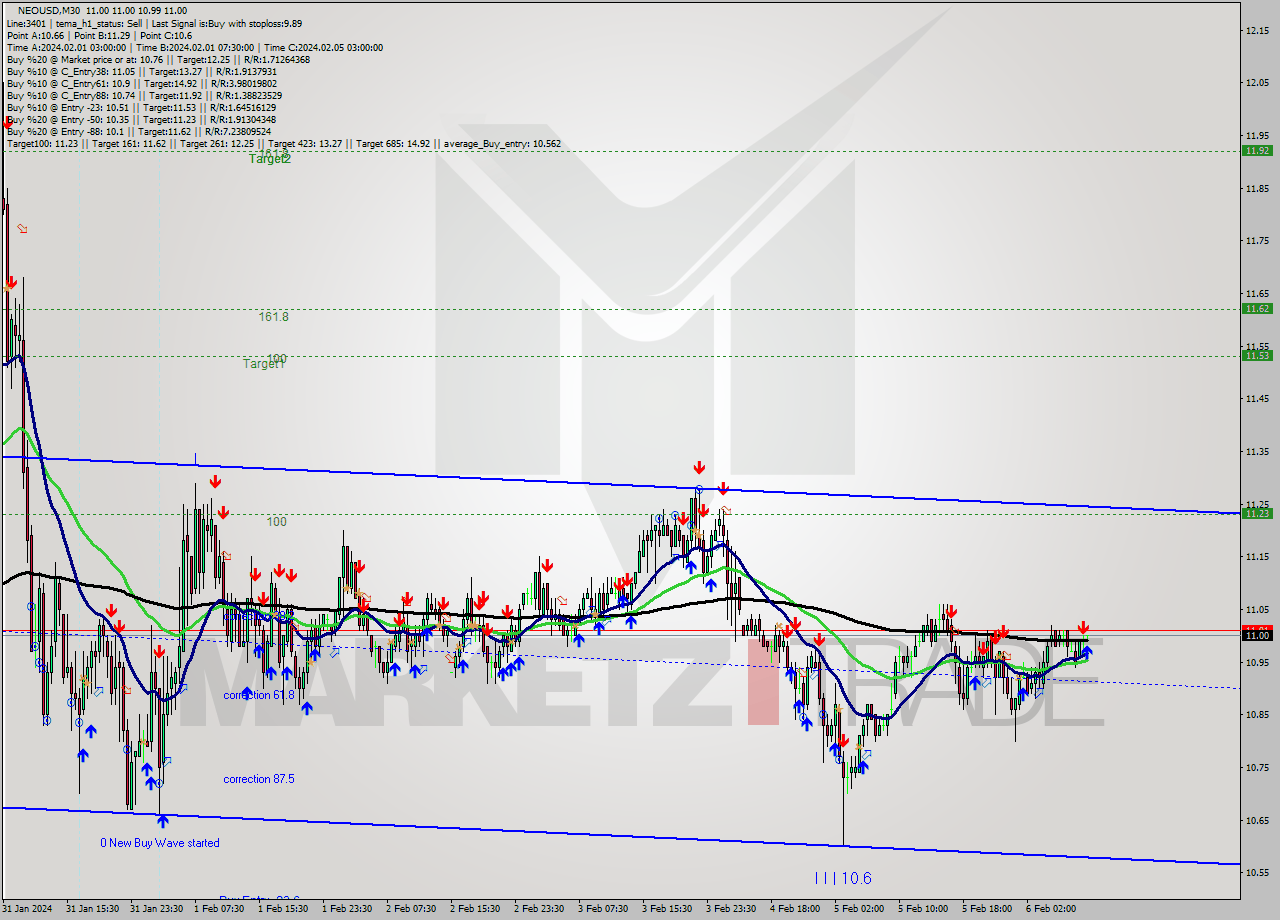
Task: Click the '31 Jan 23:30' time axis label
Action: (156, 909)
